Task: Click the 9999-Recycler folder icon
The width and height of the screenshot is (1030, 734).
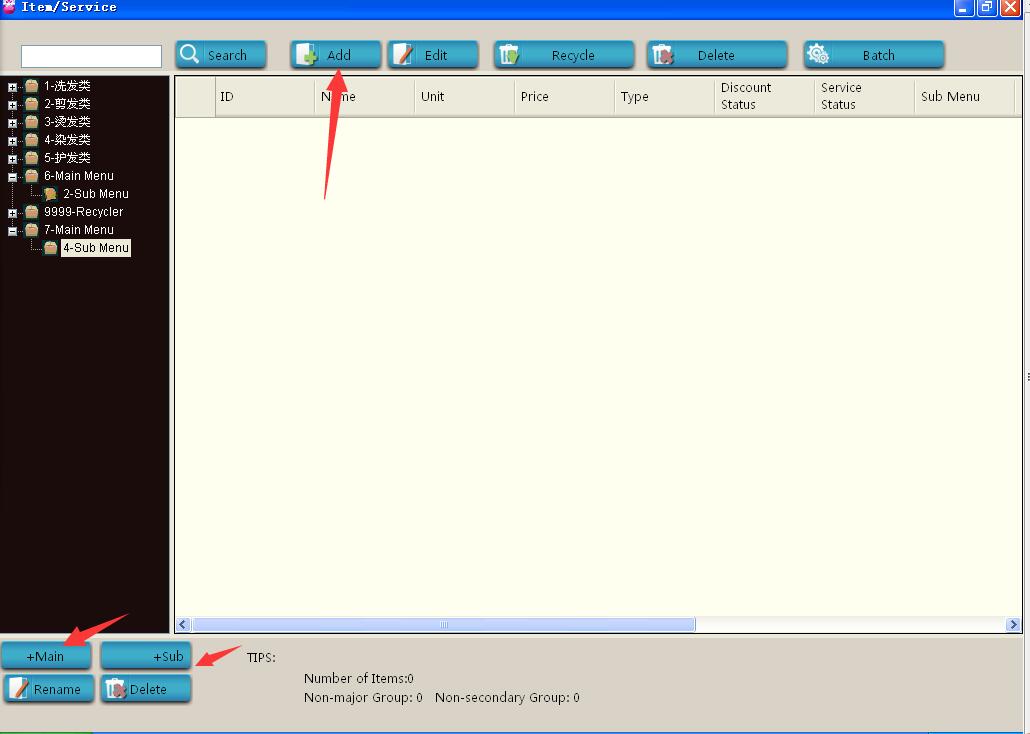Action: tap(32, 212)
